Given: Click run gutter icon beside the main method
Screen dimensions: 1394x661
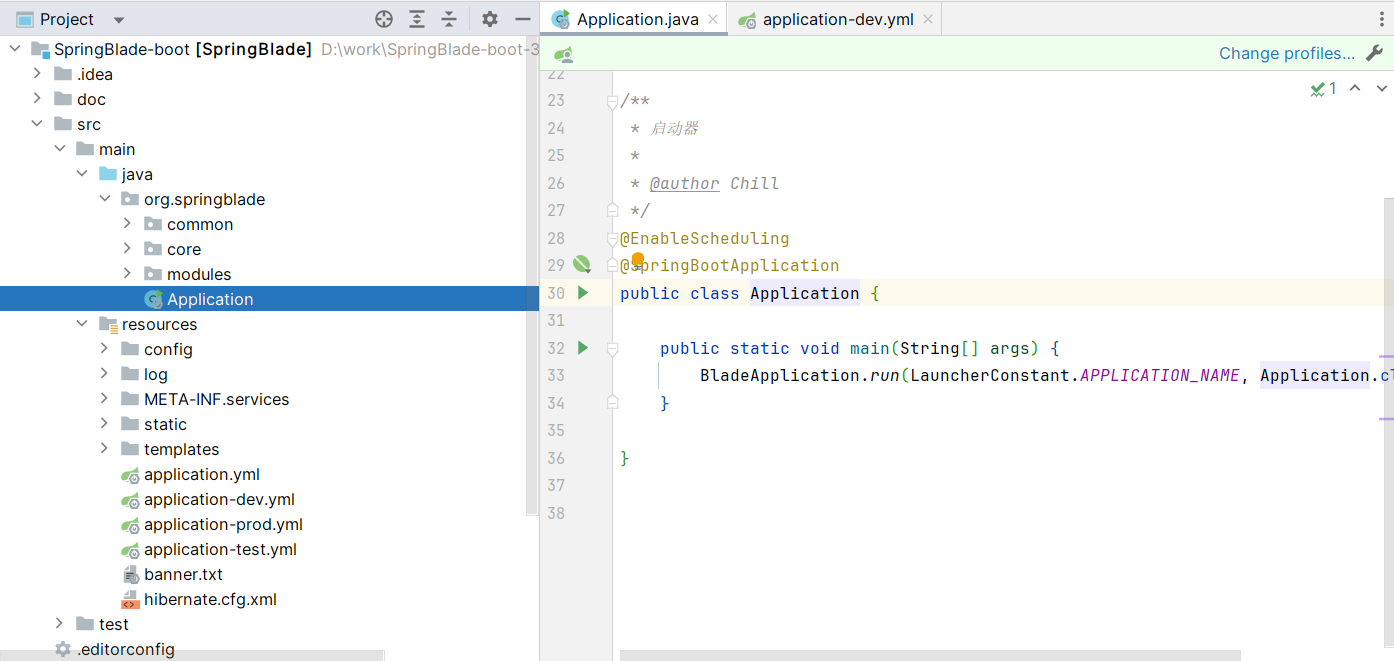Looking at the screenshot, I should pos(583,348).
